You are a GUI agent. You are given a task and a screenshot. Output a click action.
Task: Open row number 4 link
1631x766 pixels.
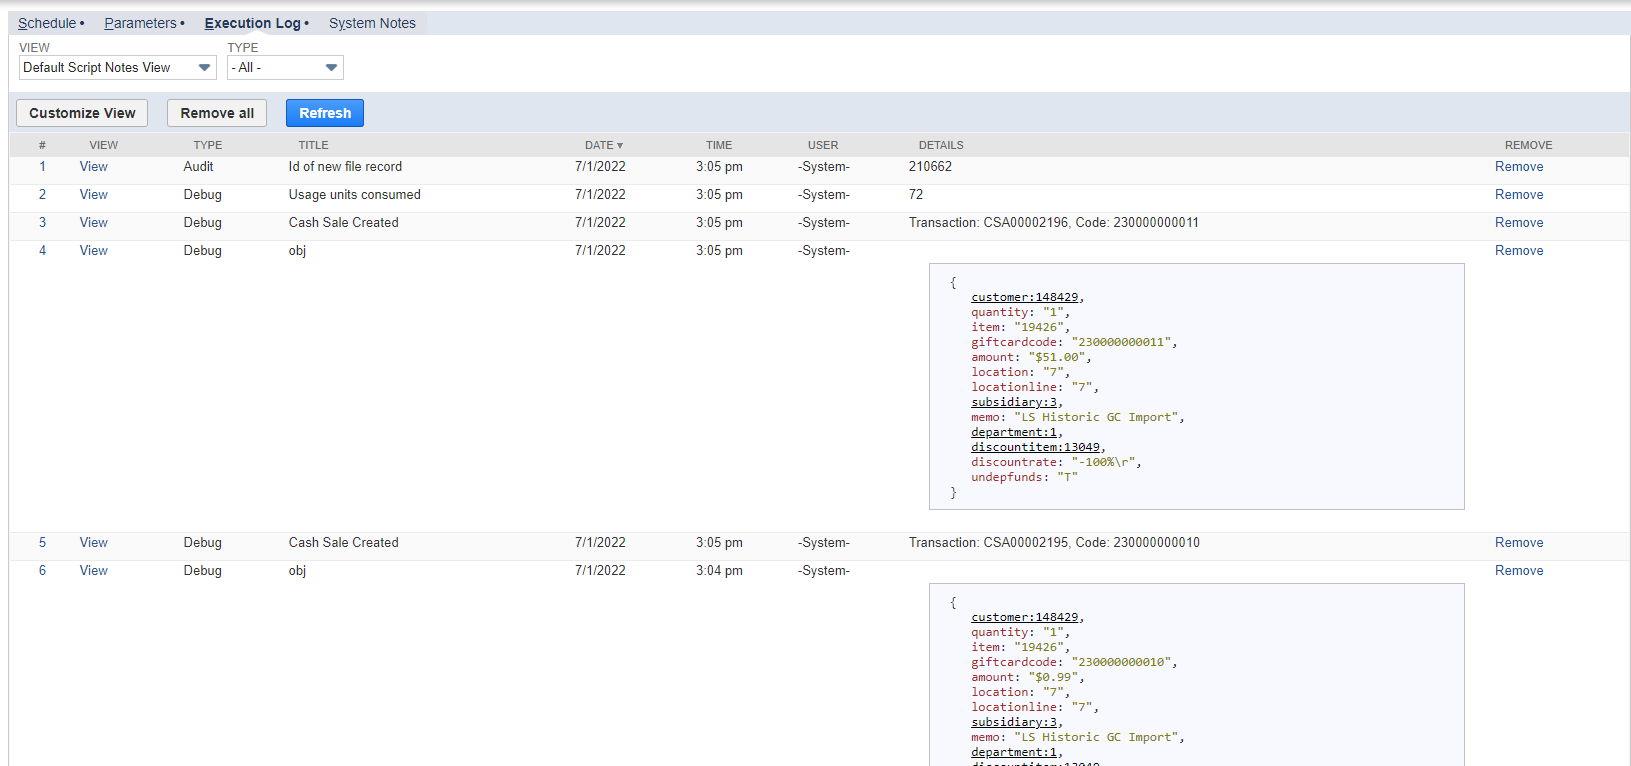42,251
